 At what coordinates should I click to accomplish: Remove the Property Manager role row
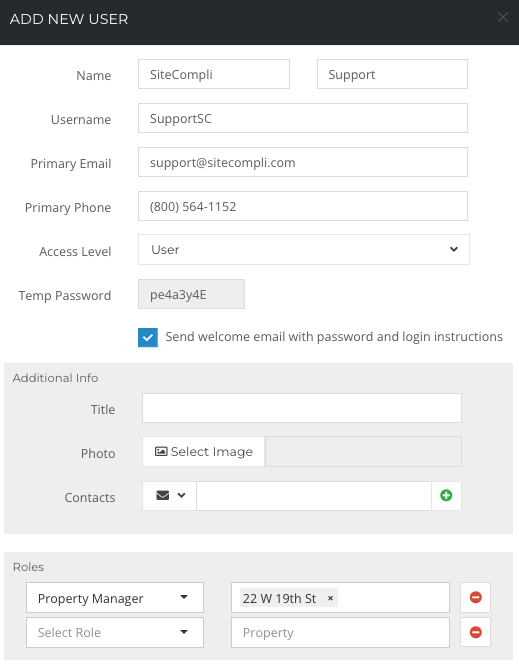click(475, 597)
